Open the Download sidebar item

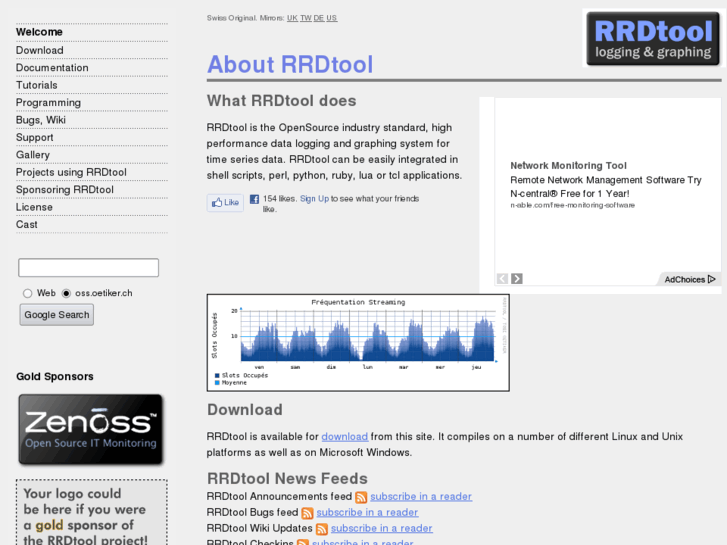[39, 50]
